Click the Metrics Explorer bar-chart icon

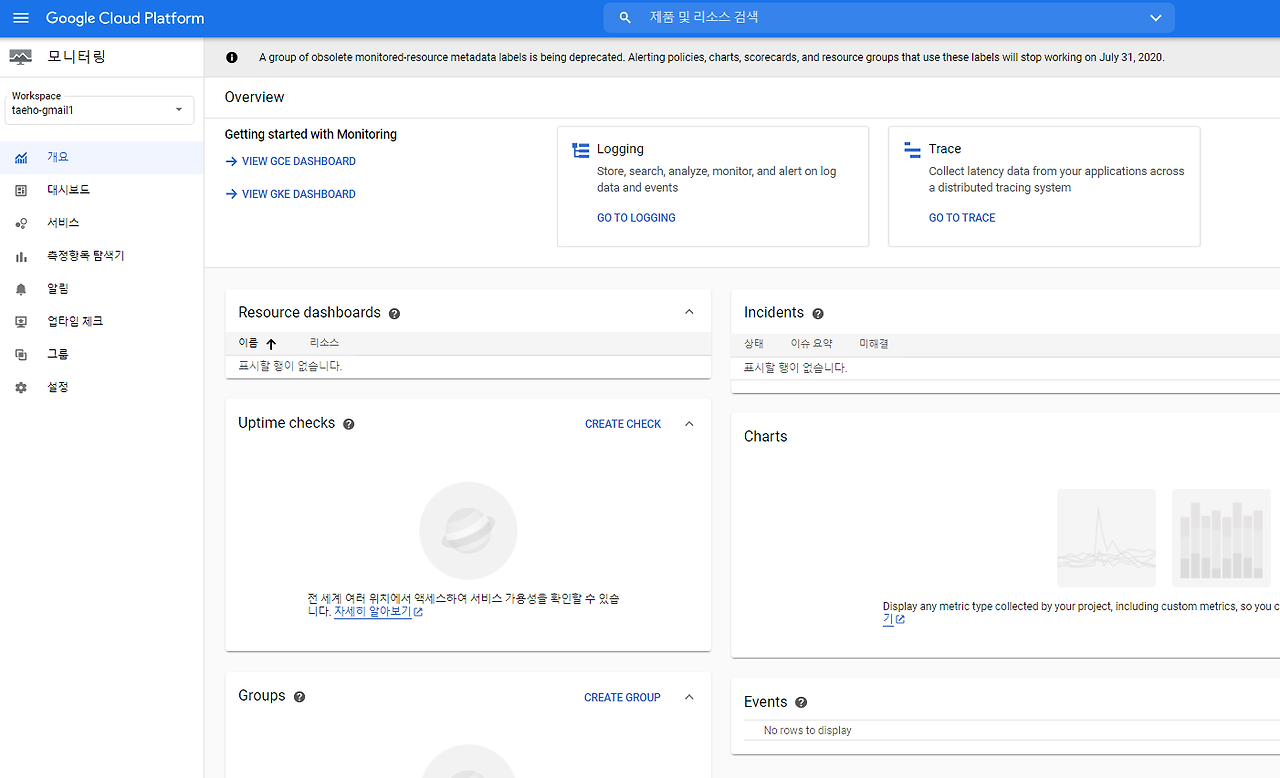tap(21, 256)
